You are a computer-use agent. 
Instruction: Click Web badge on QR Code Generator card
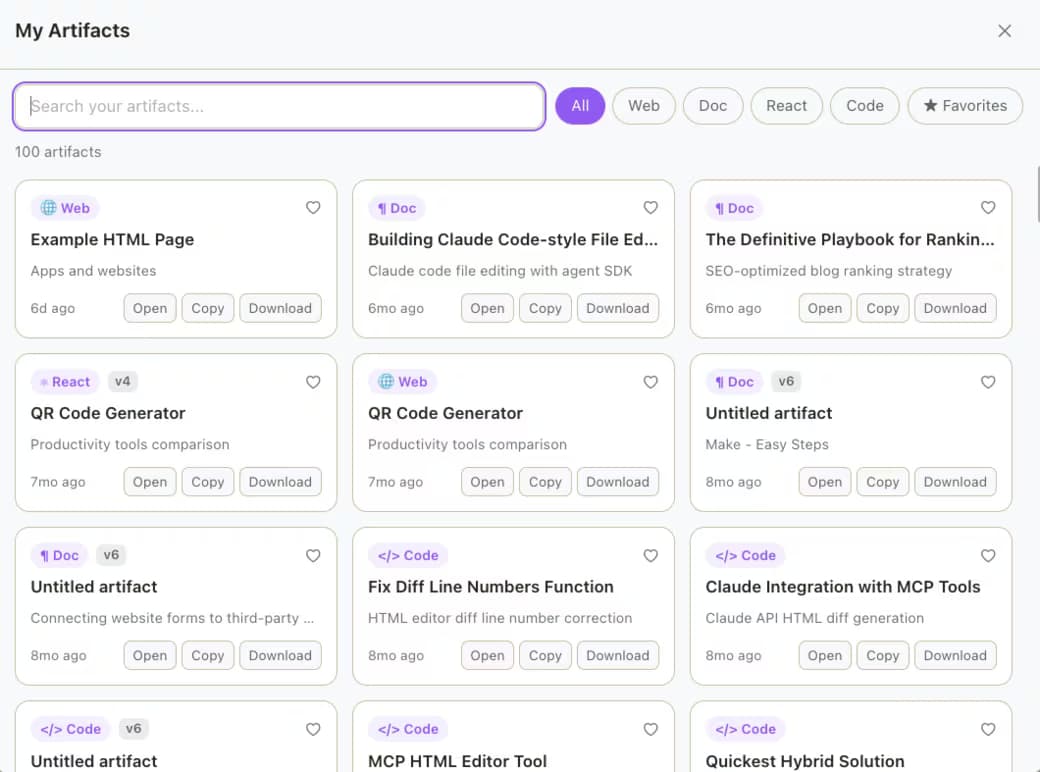[403, 382]
